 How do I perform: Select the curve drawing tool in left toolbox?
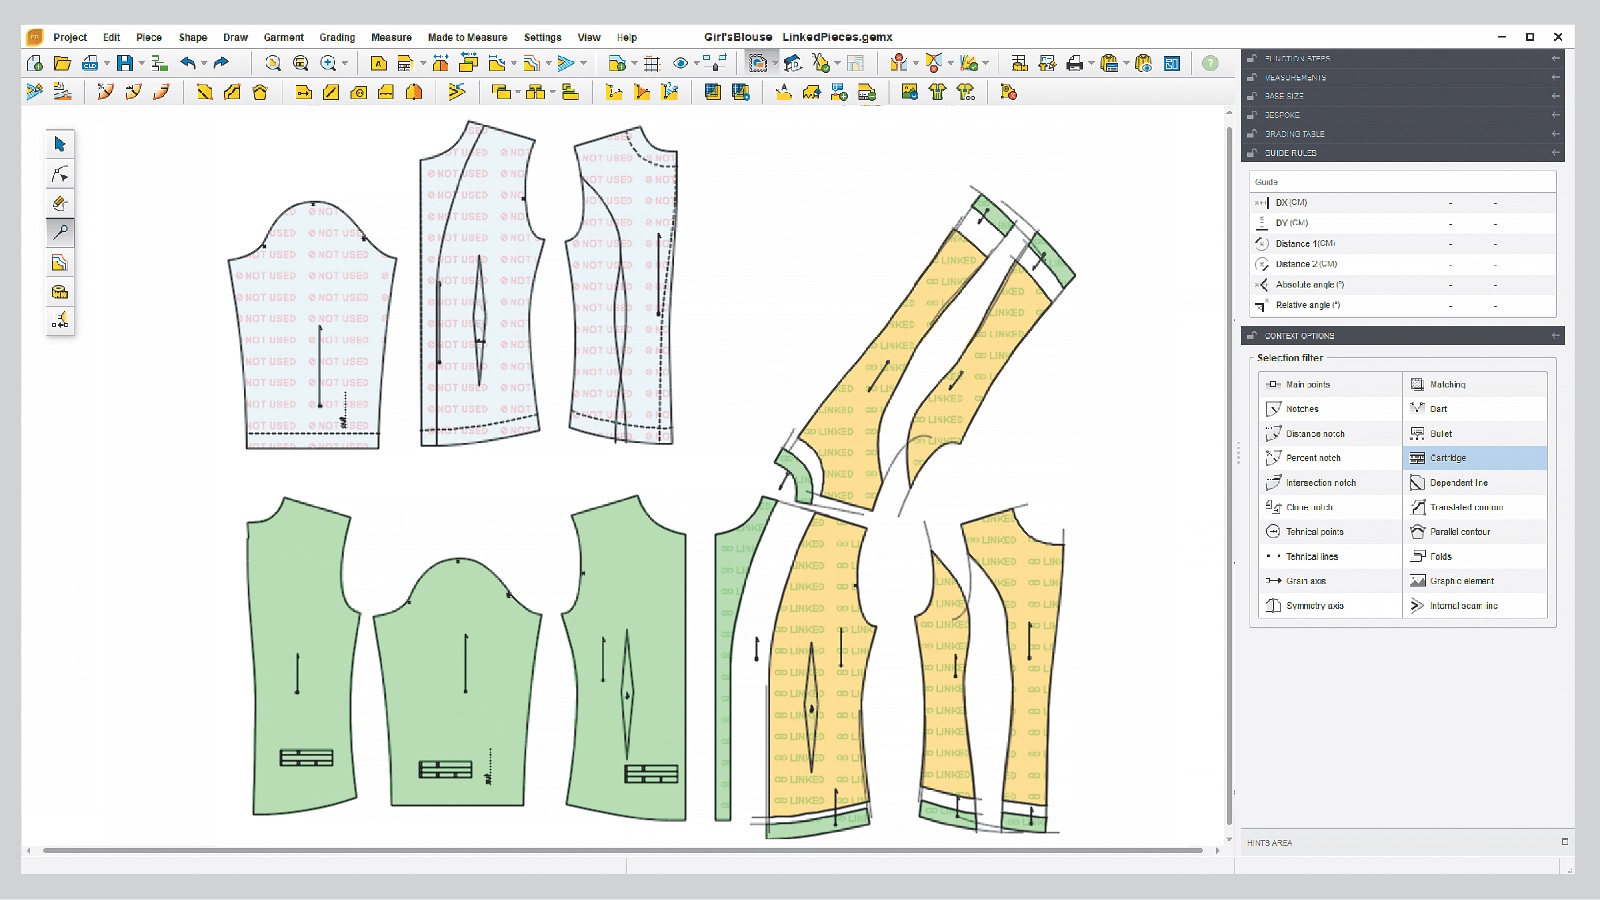click(60, 174)
